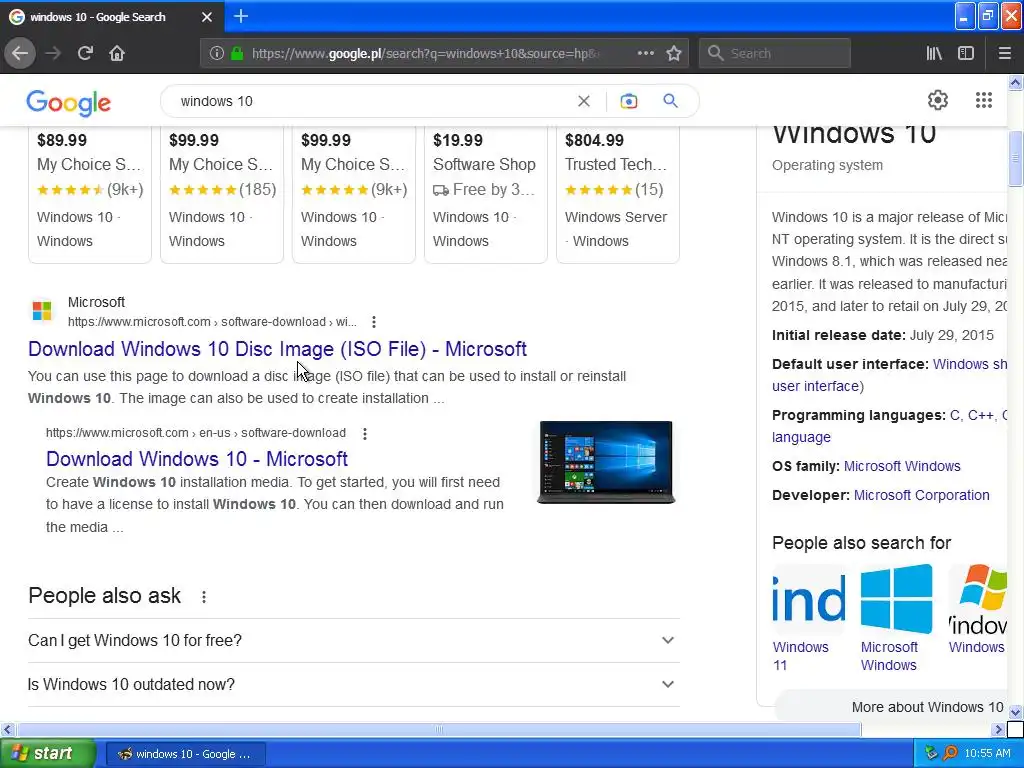Click the Microsoft site name above result

96,302
